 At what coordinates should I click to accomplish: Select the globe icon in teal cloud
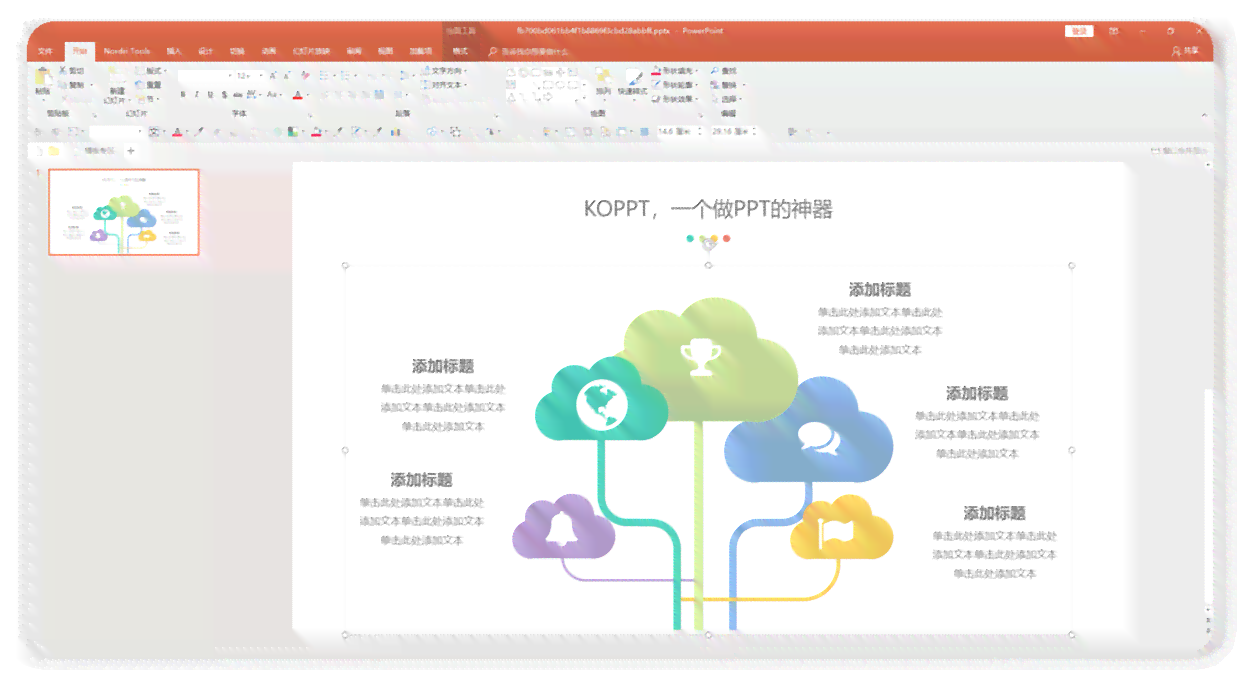602,404
